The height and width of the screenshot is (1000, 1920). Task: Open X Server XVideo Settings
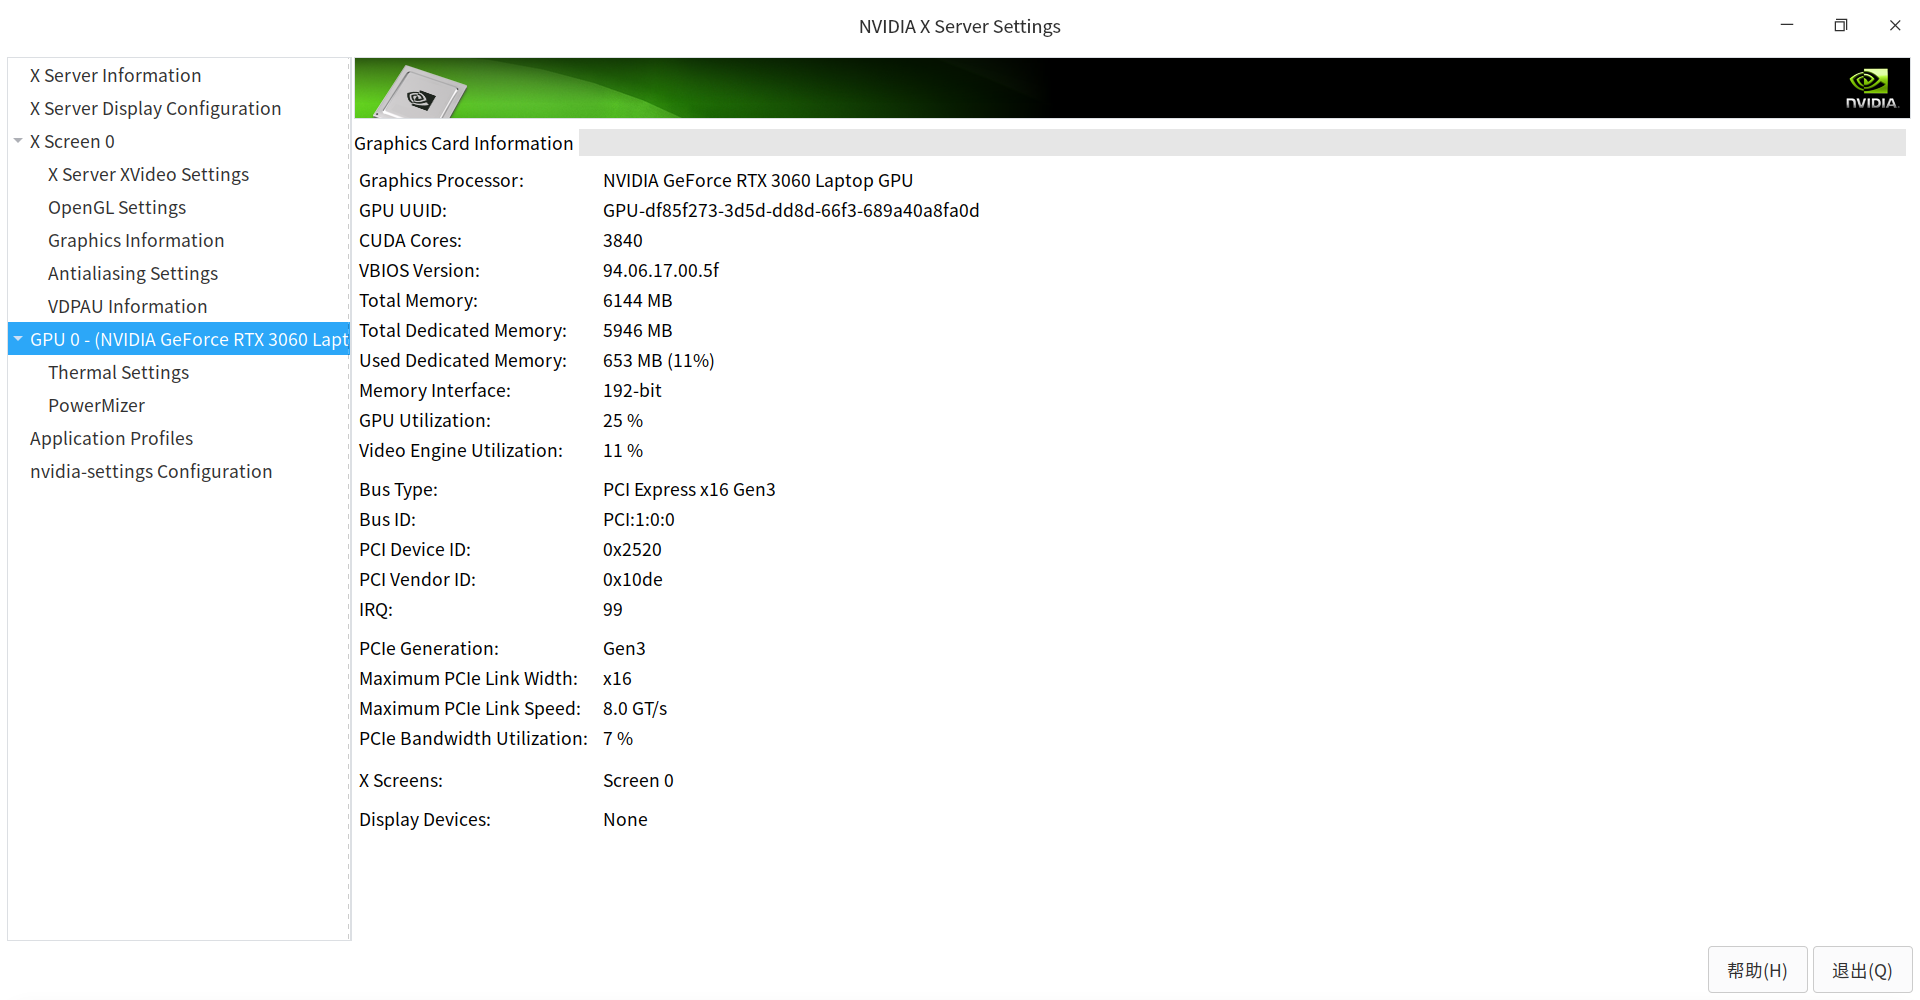148,175
